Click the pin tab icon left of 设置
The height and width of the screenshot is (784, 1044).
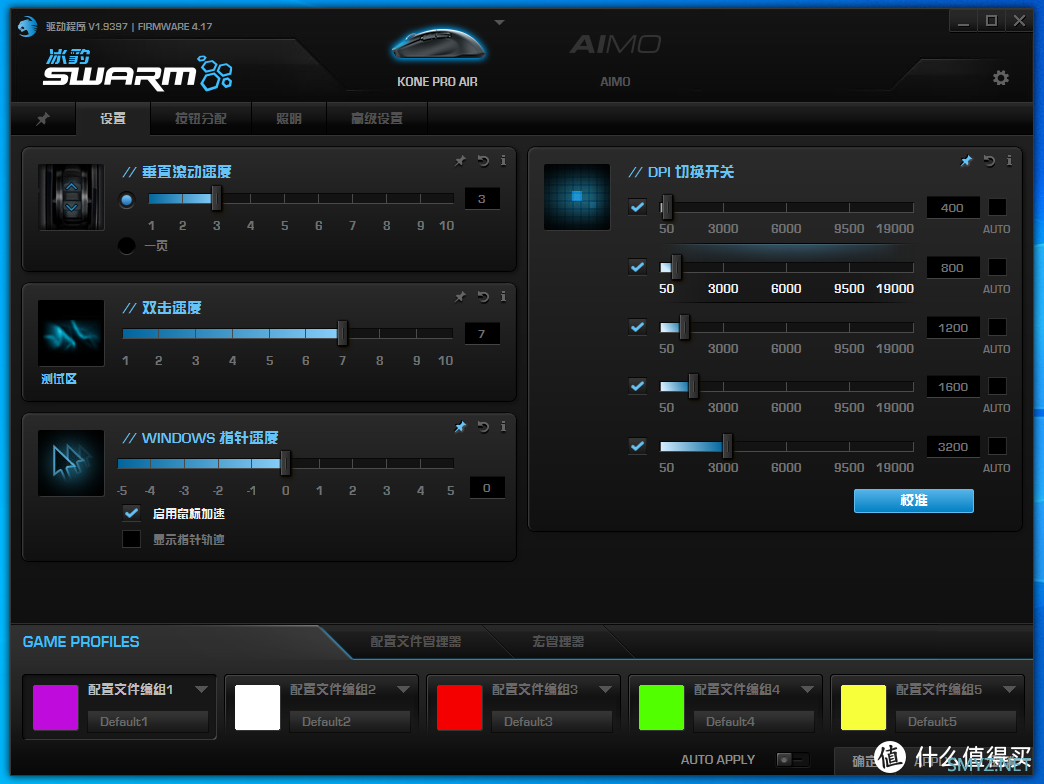[43, 119]
